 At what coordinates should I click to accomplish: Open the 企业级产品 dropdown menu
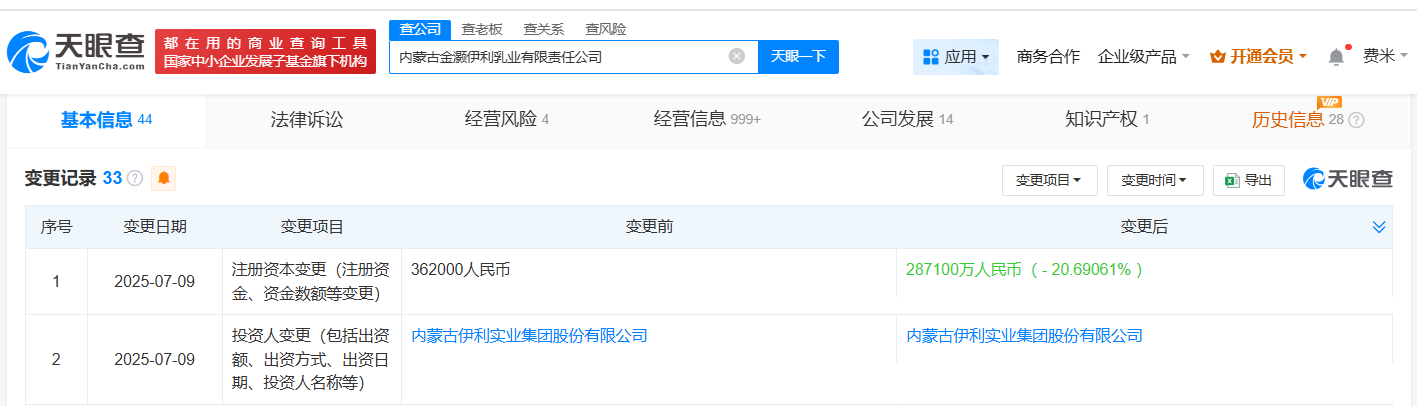(x=1143, y=57)
